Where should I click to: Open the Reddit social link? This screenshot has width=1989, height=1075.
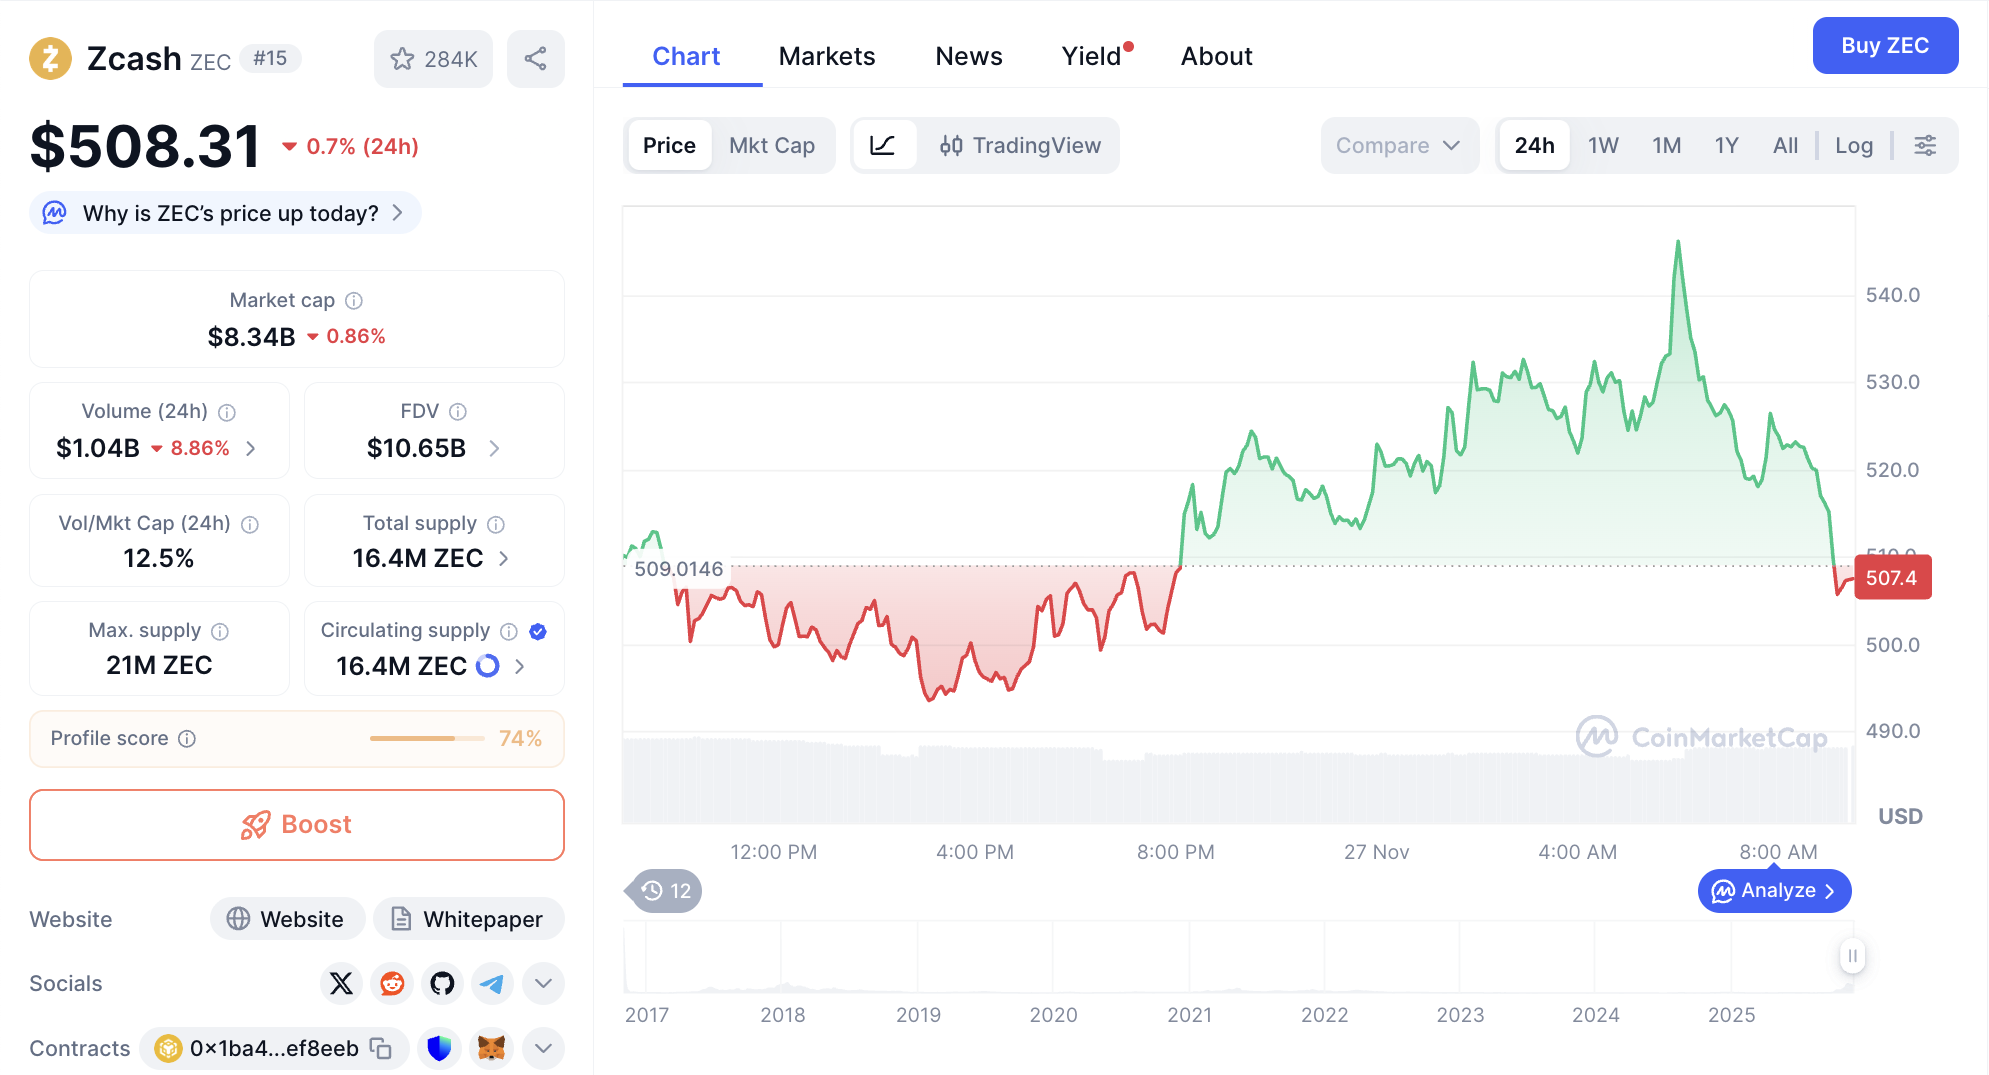tap(392, 983)
